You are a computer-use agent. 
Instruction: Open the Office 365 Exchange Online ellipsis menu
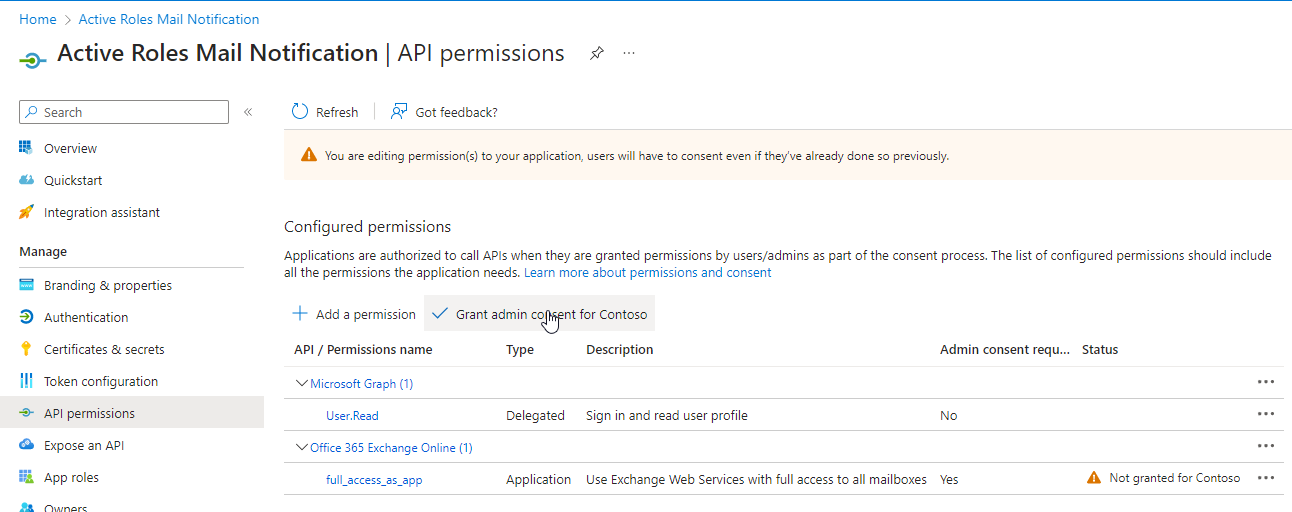click(x=1266, y=446)
